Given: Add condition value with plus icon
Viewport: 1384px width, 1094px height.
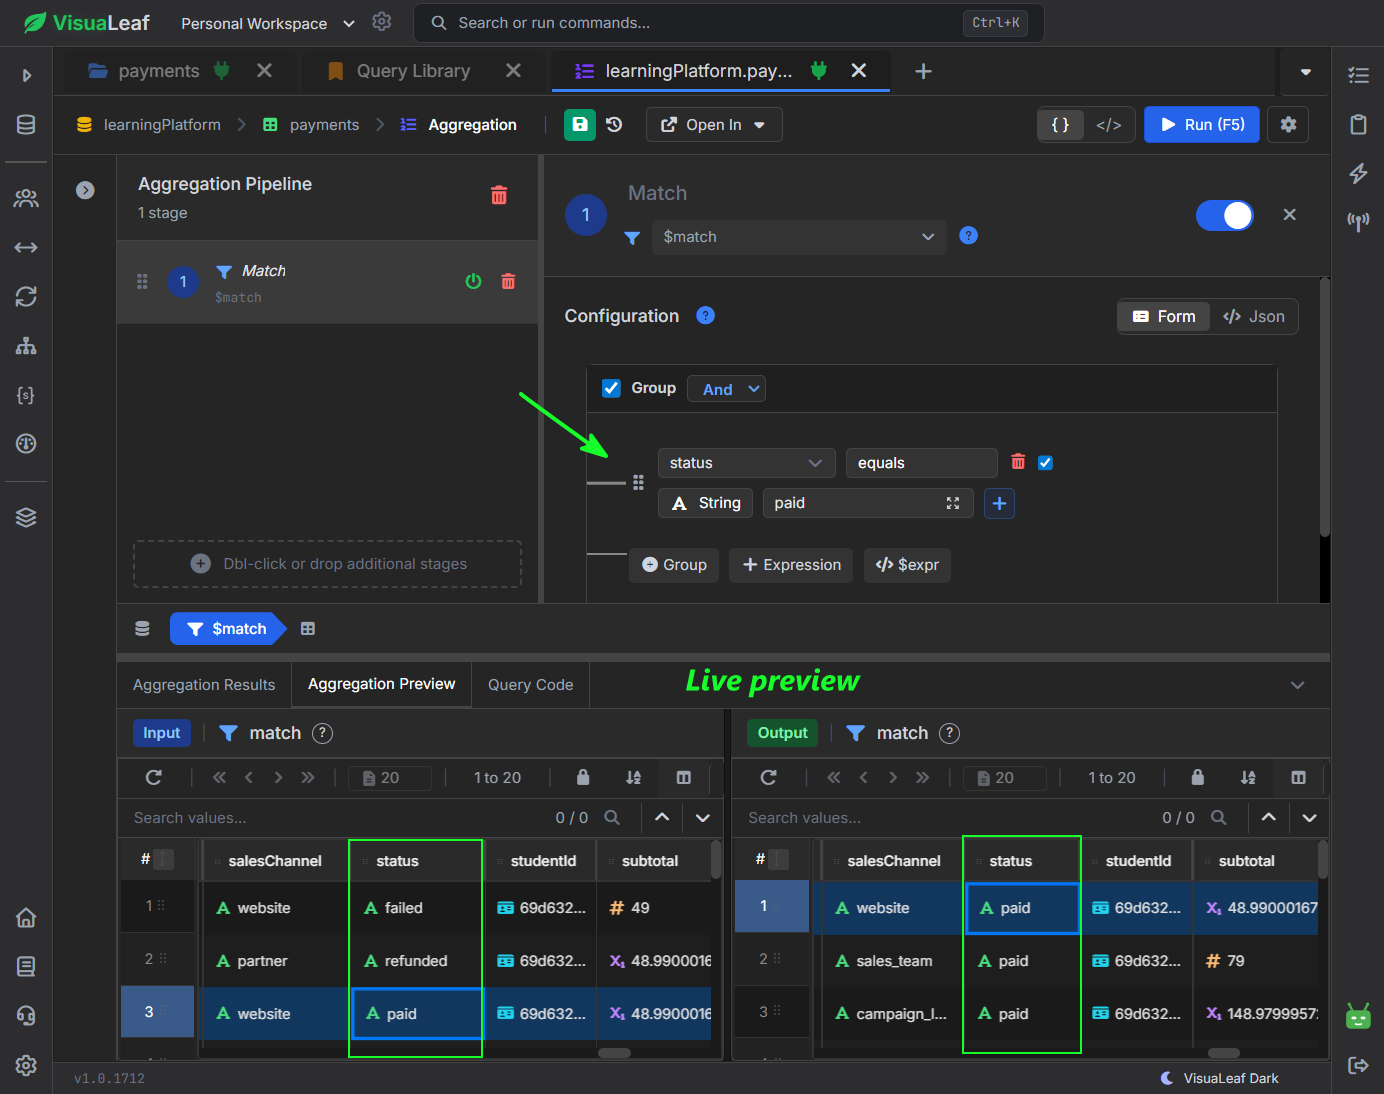Looking at the screenshot, I should (999, 503).
